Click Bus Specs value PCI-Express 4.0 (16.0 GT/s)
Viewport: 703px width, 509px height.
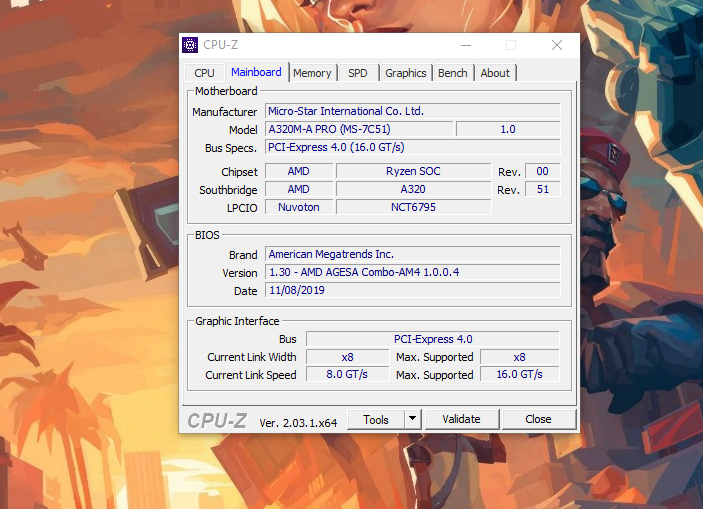412,147
